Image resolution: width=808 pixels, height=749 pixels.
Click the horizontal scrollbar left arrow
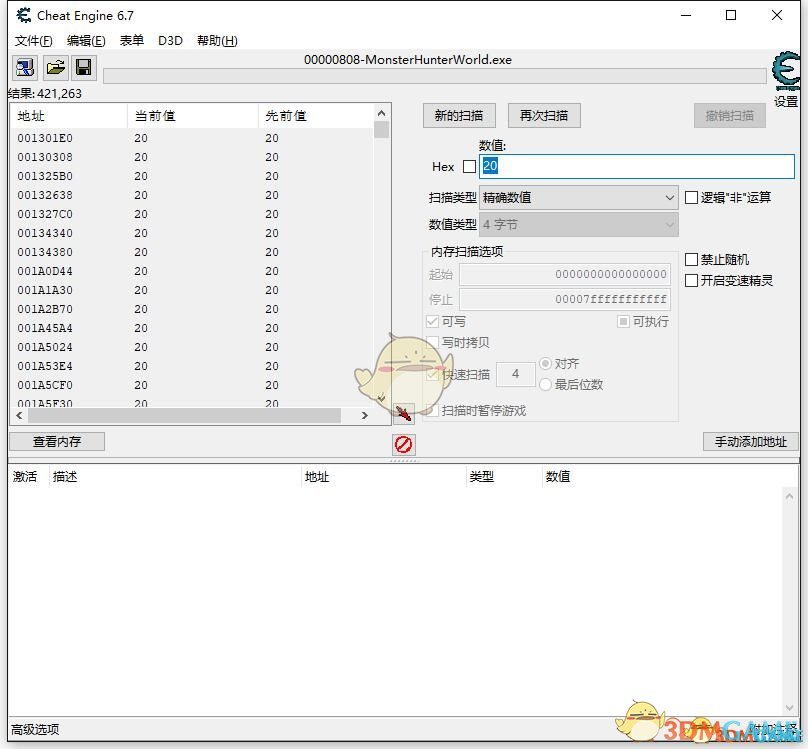click(x=20, y=415)
